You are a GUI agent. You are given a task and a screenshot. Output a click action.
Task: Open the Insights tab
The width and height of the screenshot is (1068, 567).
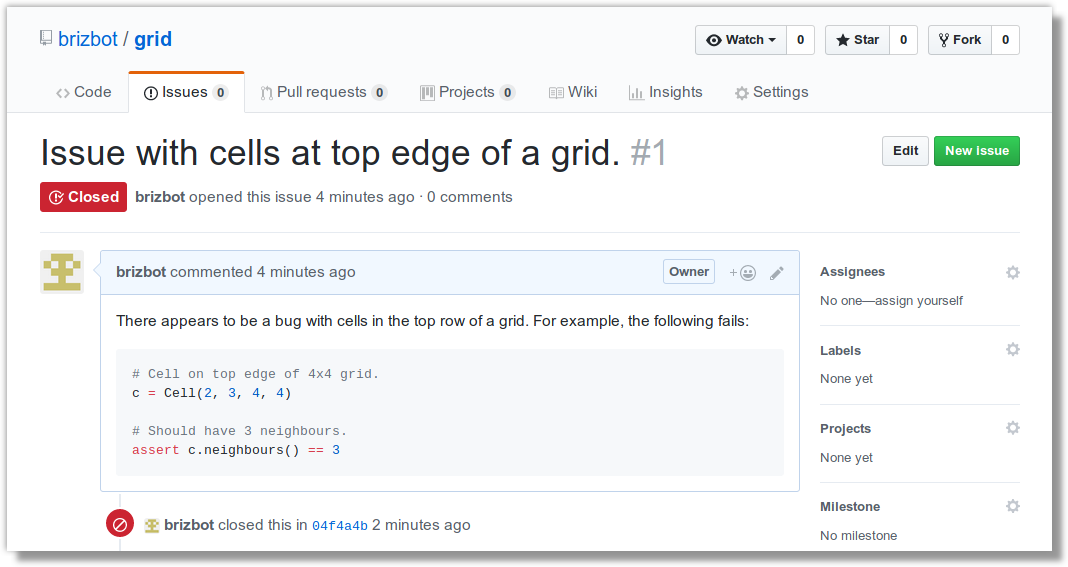point(665,92)
